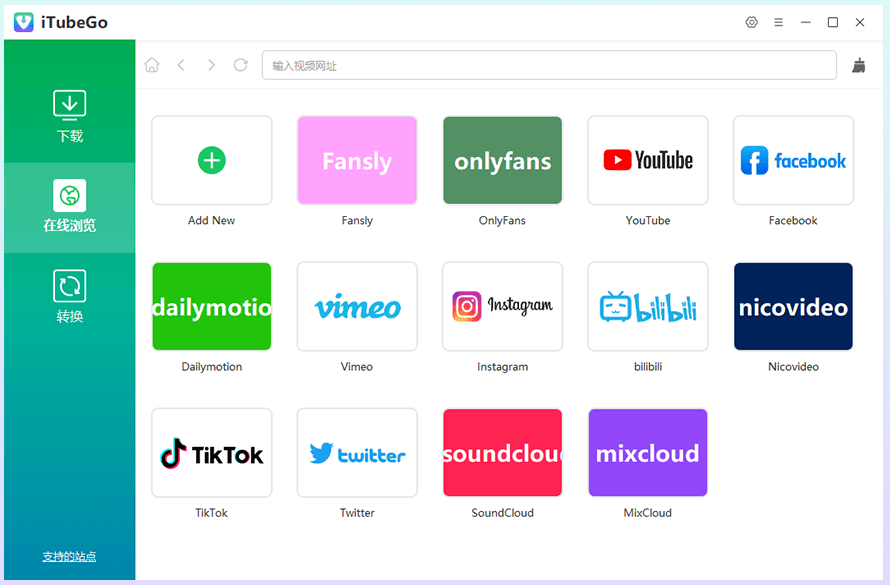Click the video URL input field

coord(549,65)
